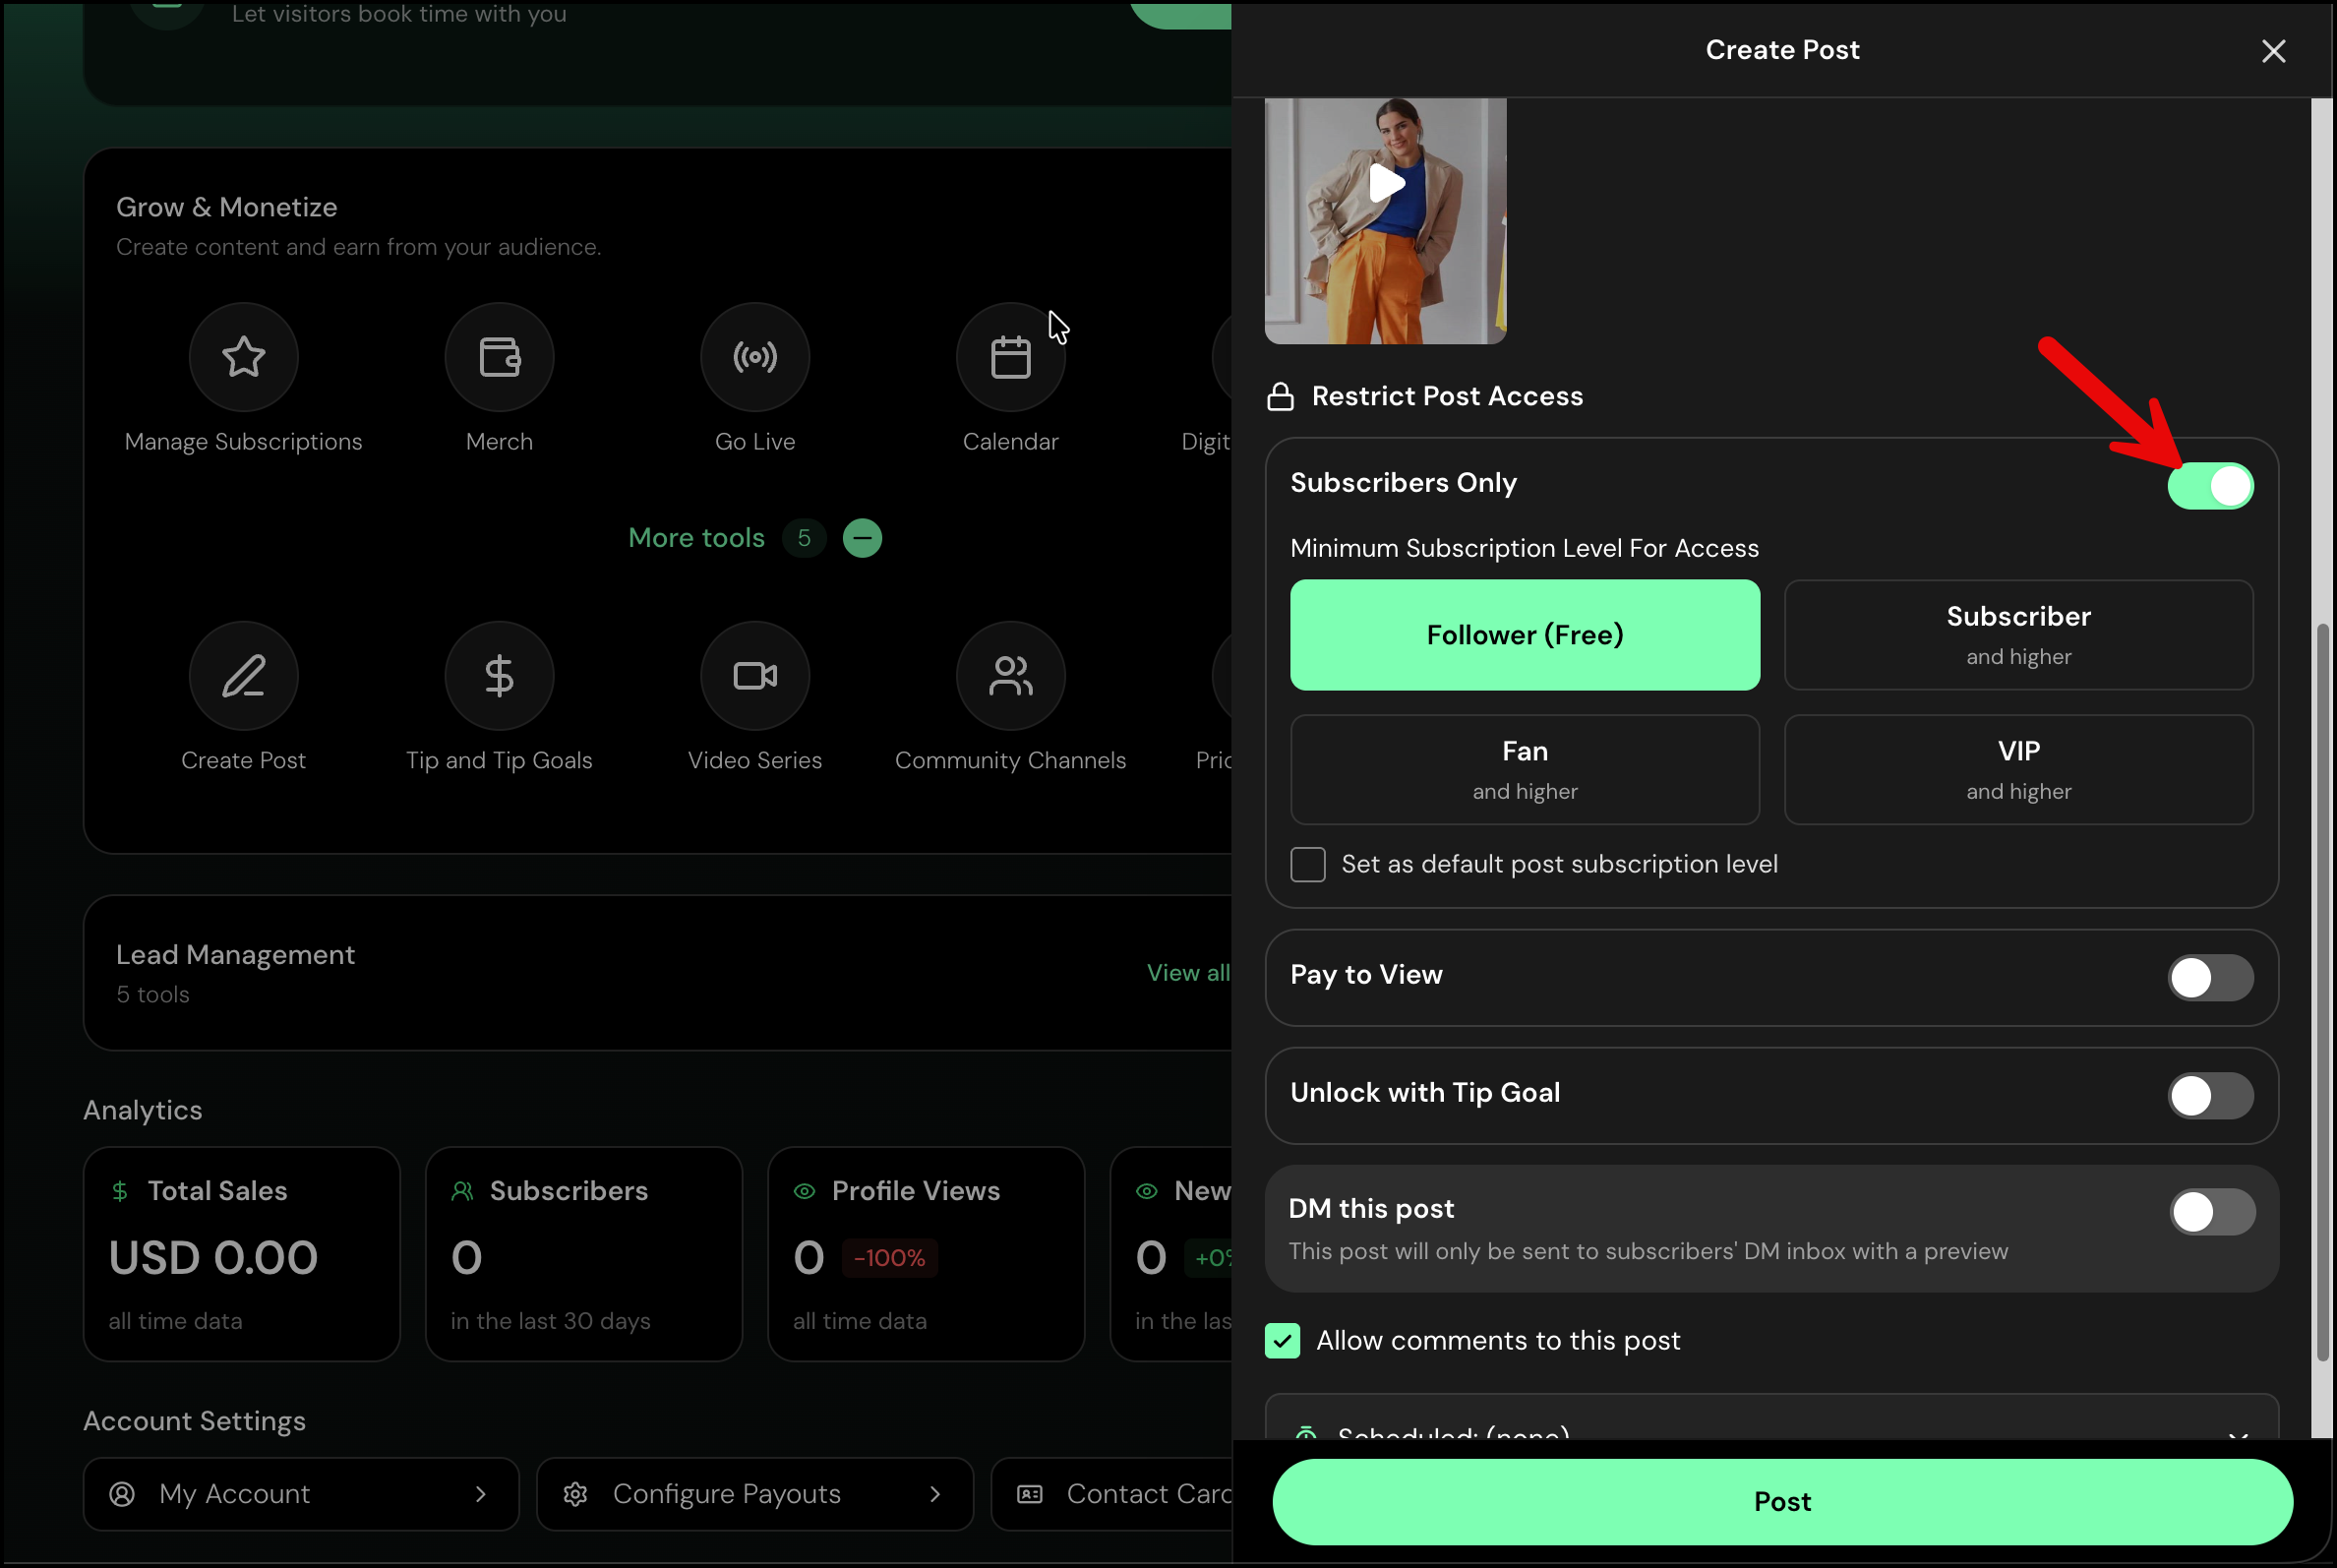The height and width of the screenshot is (1568, 2337).
Task: Open the Calendar tool icon
Action: pyautogui.click(x=1010, y=357)
